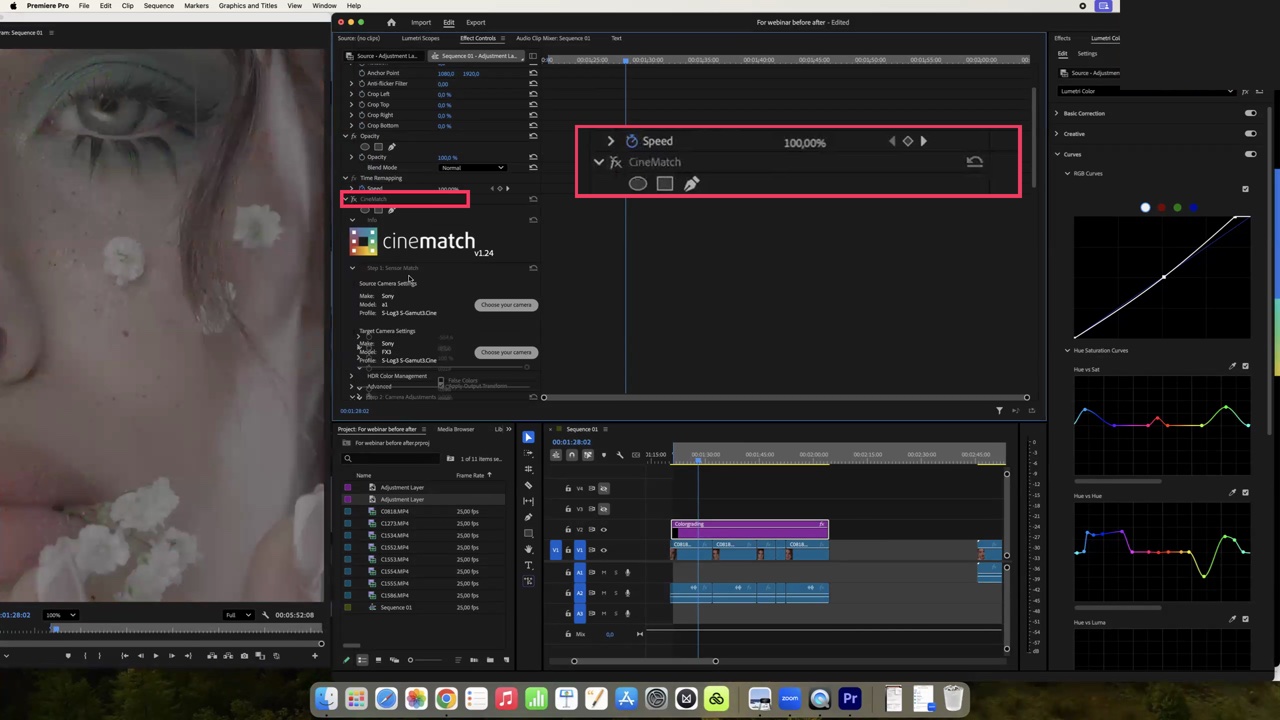The height and width of the screenshot is (720, 1280).
Task: Click the Add Marker icon in timeline
Action: [603, 455]
